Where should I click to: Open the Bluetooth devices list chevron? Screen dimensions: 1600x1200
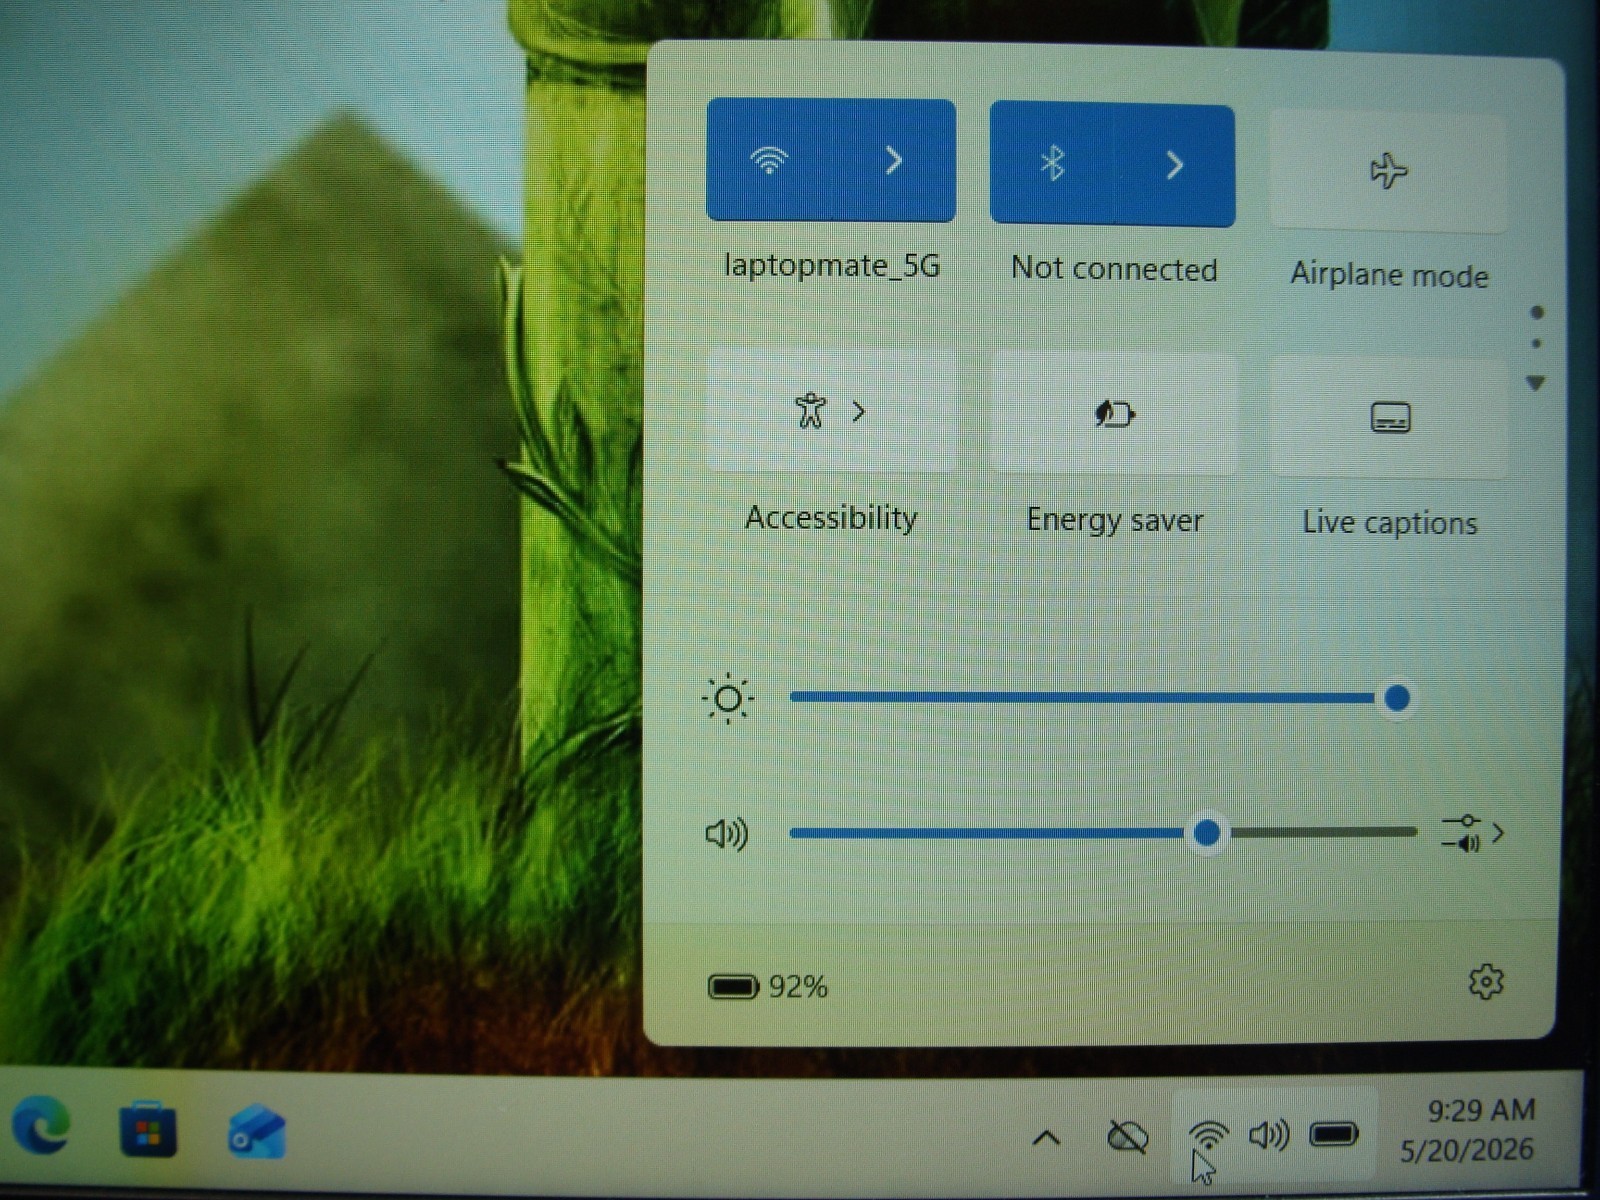tap(1174, 165)
